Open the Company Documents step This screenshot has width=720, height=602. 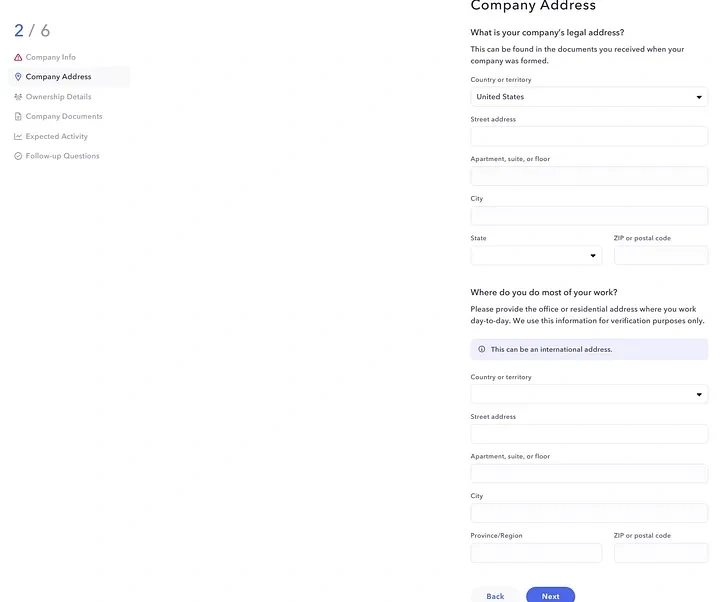click(x=64, y=117)
